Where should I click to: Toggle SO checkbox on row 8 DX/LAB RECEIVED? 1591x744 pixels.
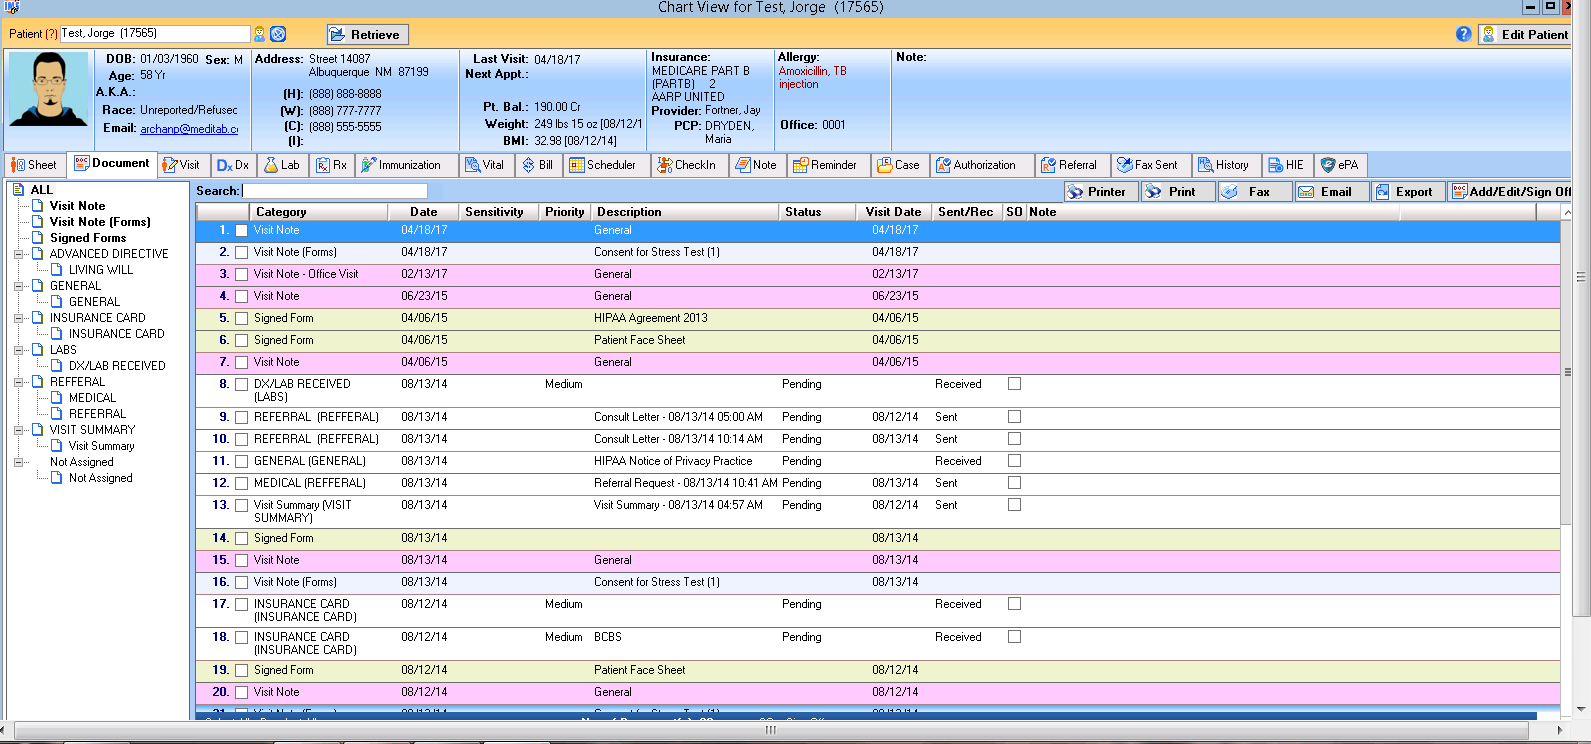1014,384
